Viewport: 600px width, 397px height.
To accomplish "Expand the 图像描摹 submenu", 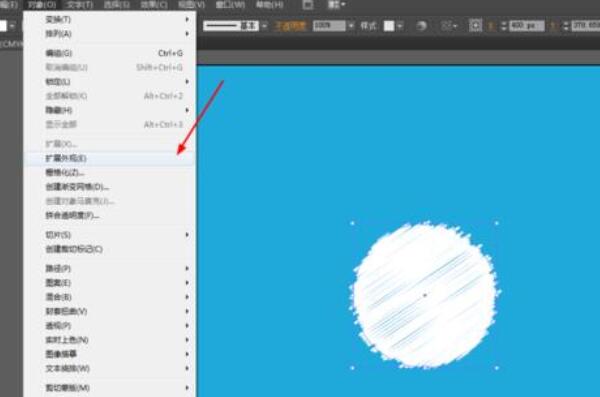I will click(110, 354).
